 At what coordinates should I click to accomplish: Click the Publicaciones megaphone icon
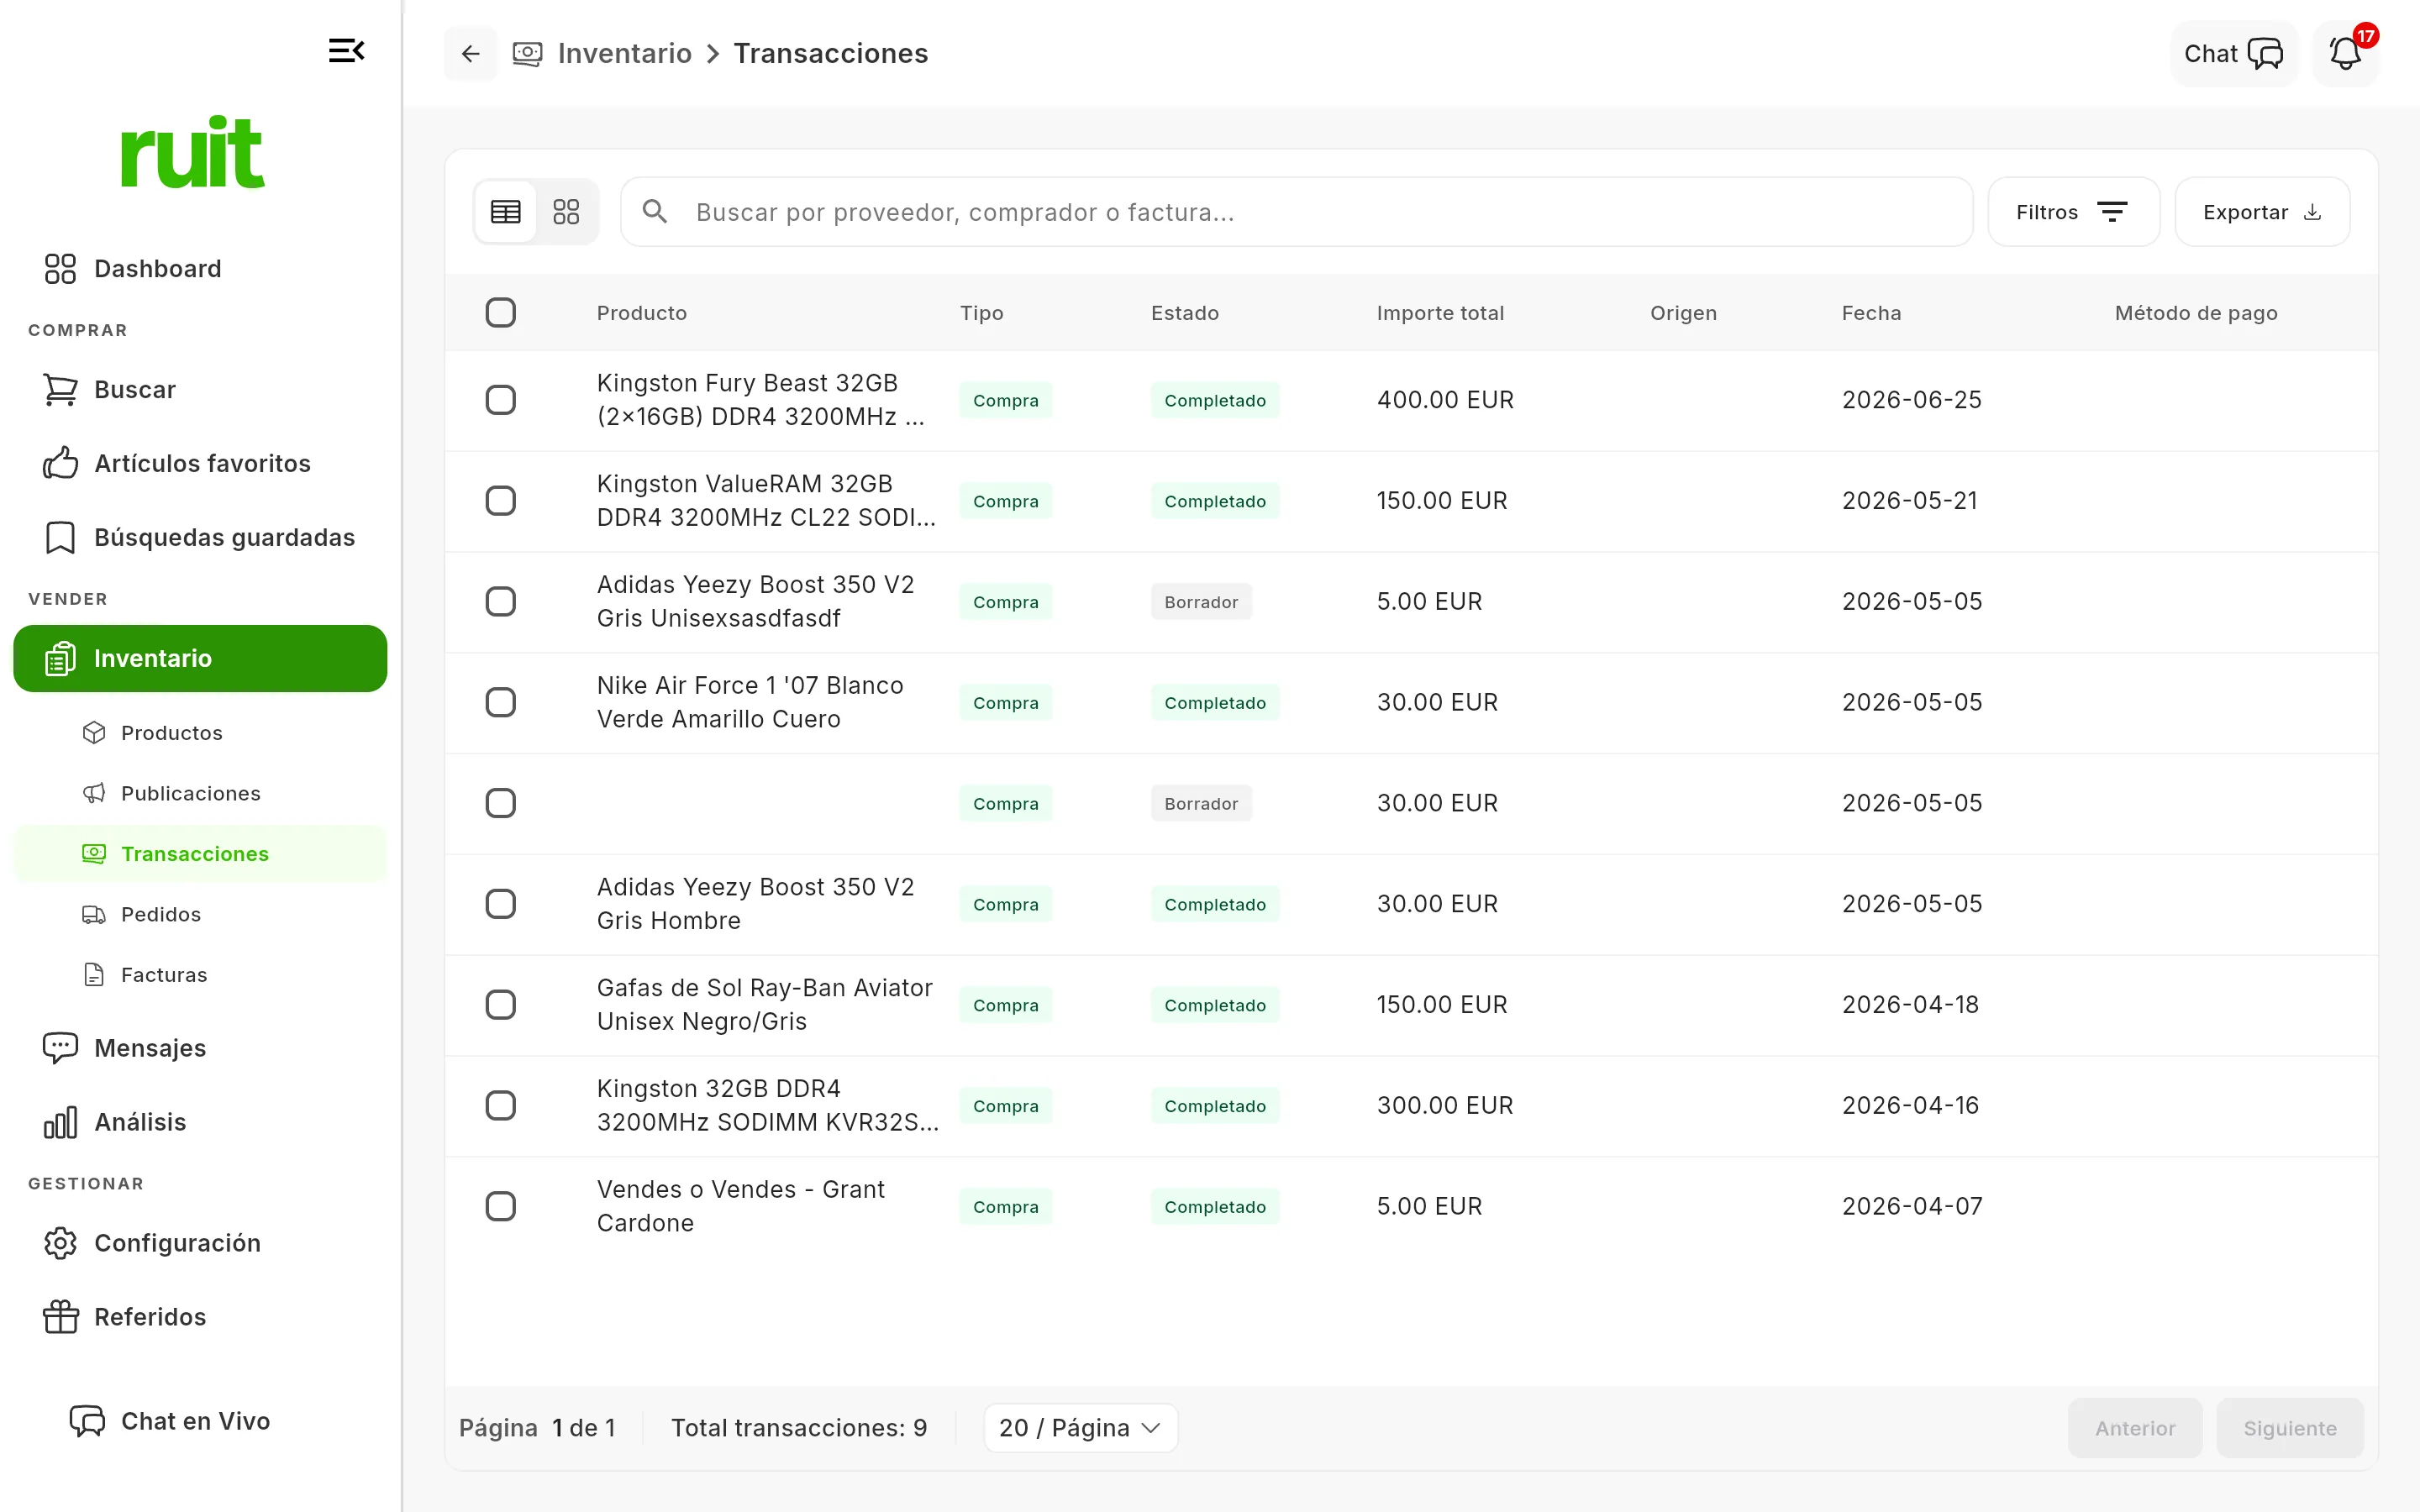pos(94,793)
